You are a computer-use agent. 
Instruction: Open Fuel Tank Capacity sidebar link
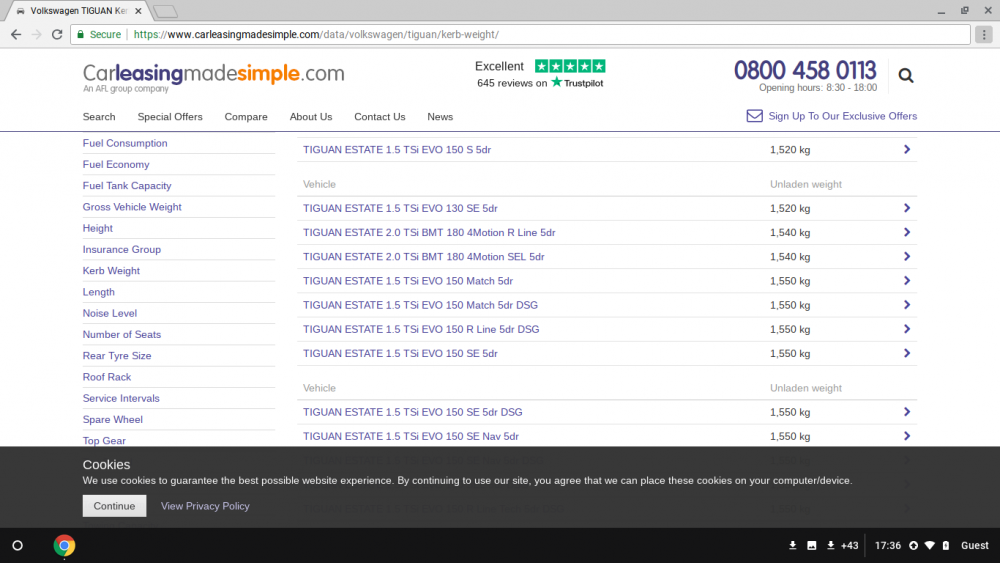tap(127, 186)
